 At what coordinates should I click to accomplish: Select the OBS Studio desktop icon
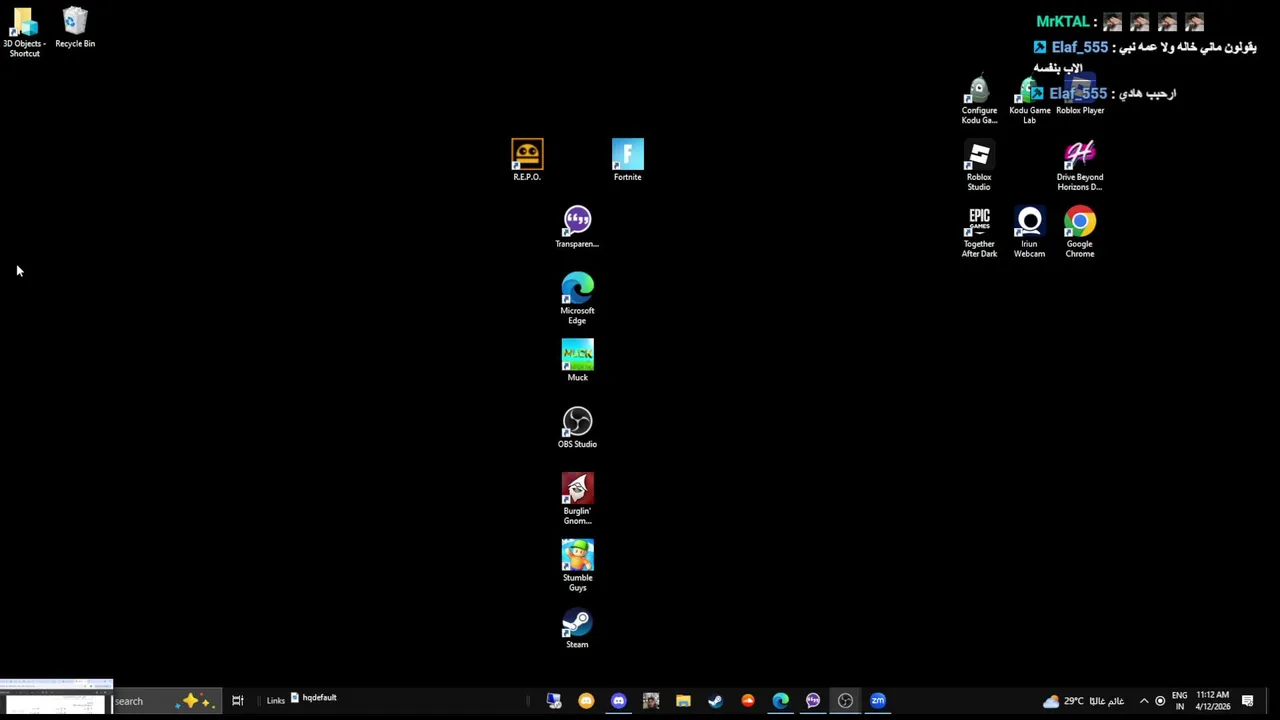[577, 428]
